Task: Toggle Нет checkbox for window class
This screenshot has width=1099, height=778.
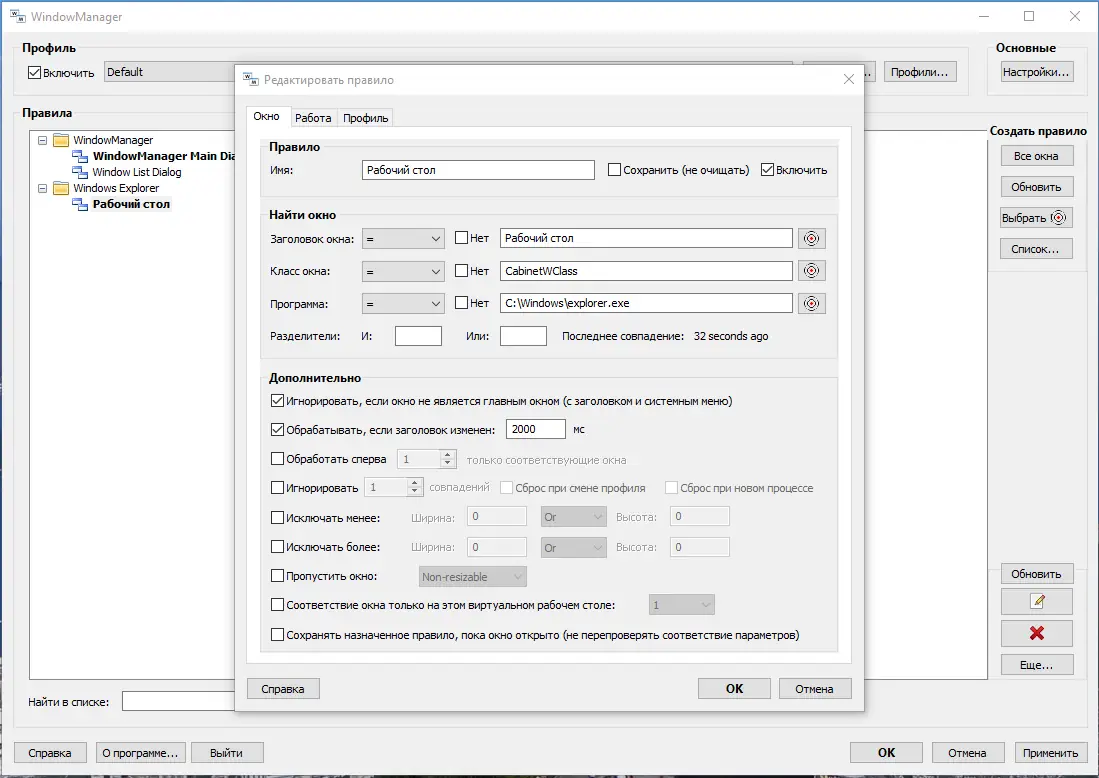Action: point(461,270)
